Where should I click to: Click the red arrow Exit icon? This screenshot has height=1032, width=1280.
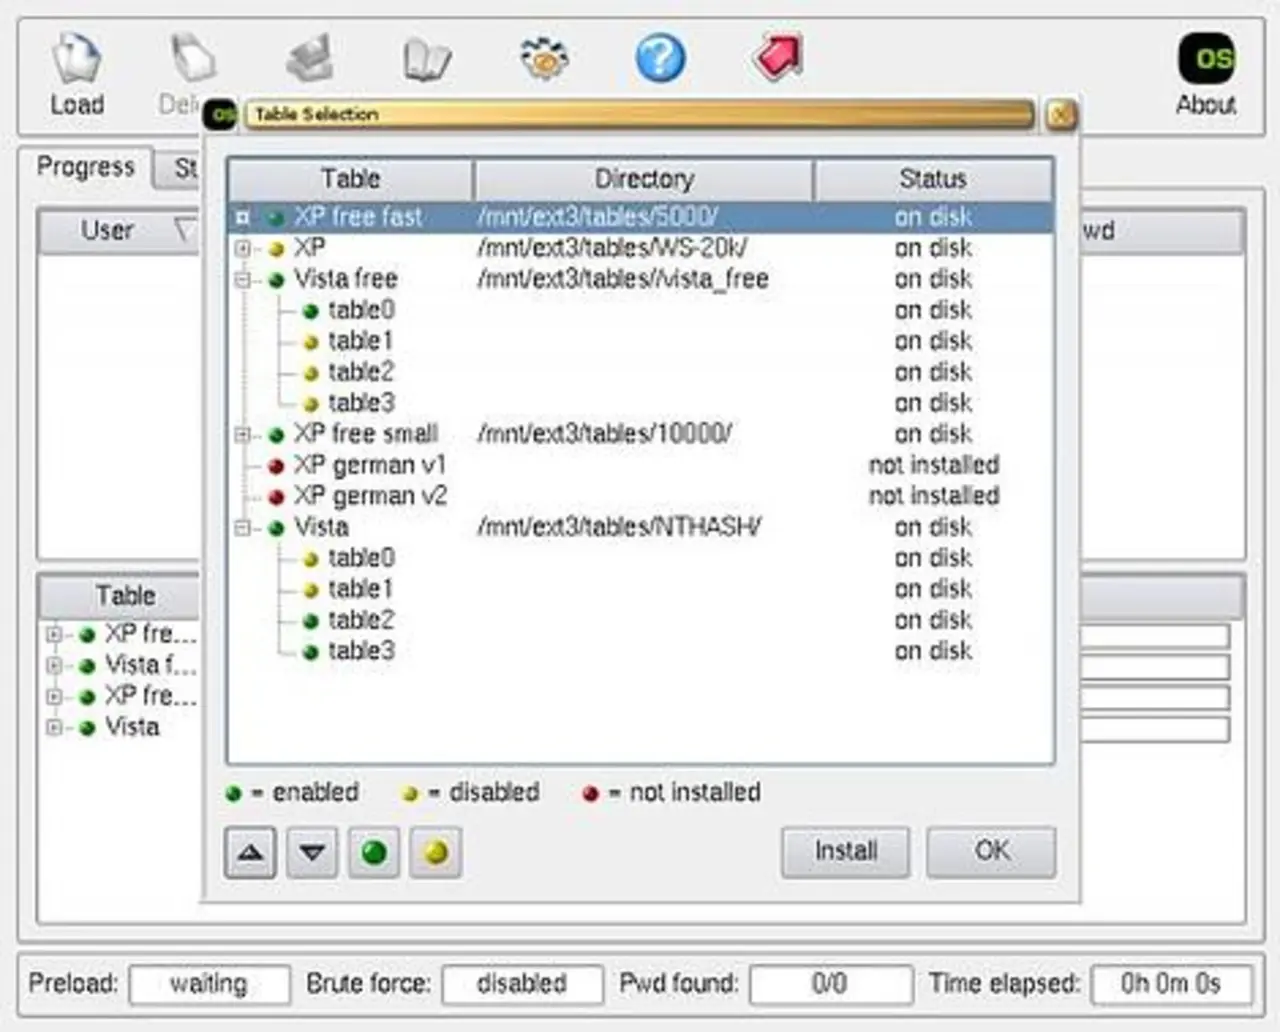click(x=777, y=57)
